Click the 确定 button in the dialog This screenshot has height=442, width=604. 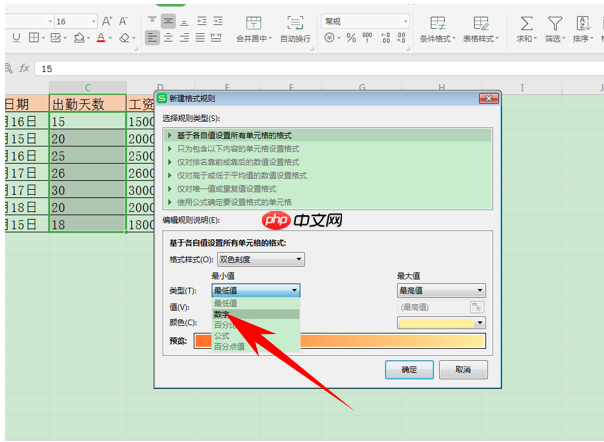point(409,369)
